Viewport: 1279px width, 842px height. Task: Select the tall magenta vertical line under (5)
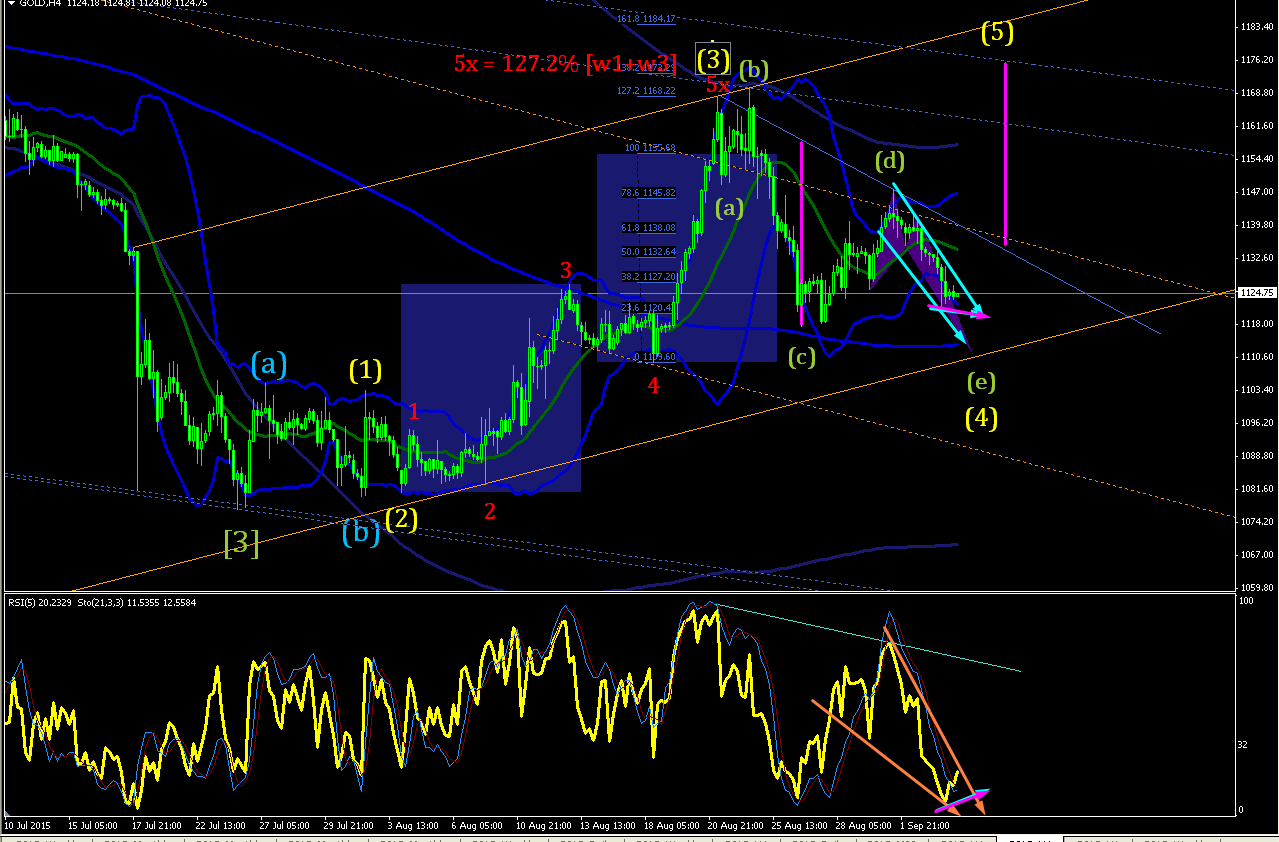(x=1005, y=153)
